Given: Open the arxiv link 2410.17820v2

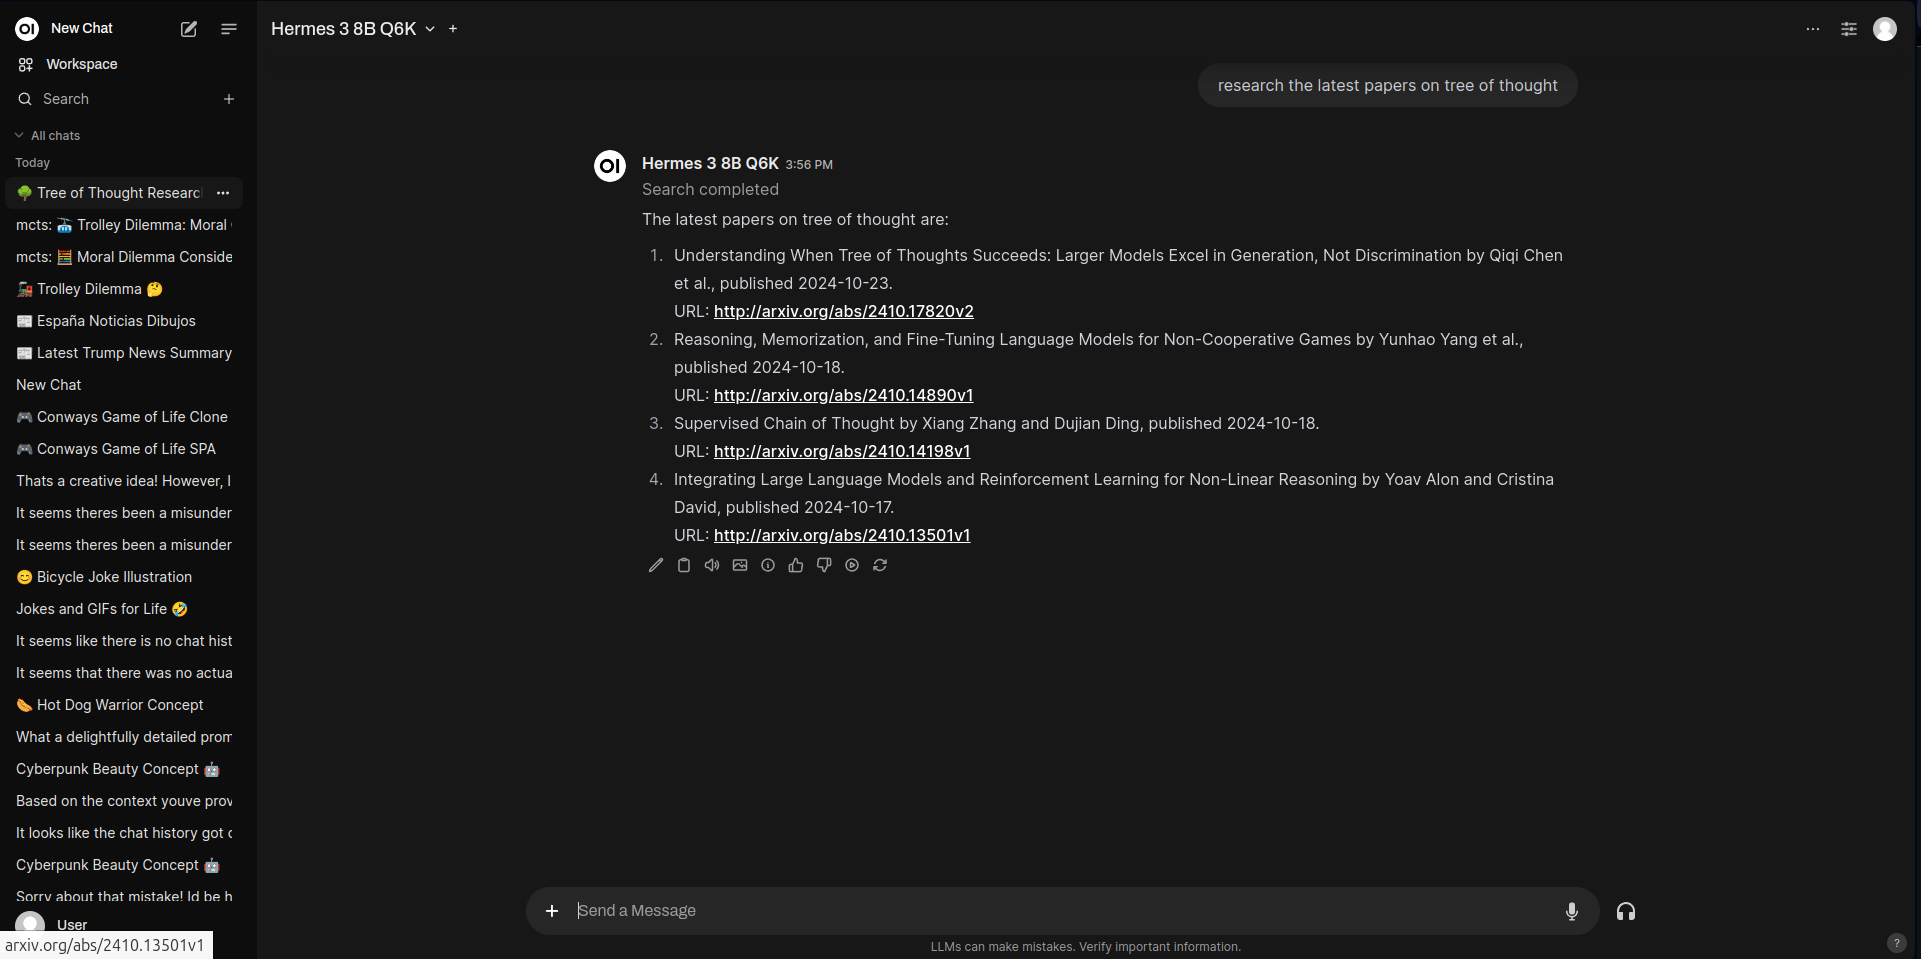Looking at the screenshot, I should 843,311.
